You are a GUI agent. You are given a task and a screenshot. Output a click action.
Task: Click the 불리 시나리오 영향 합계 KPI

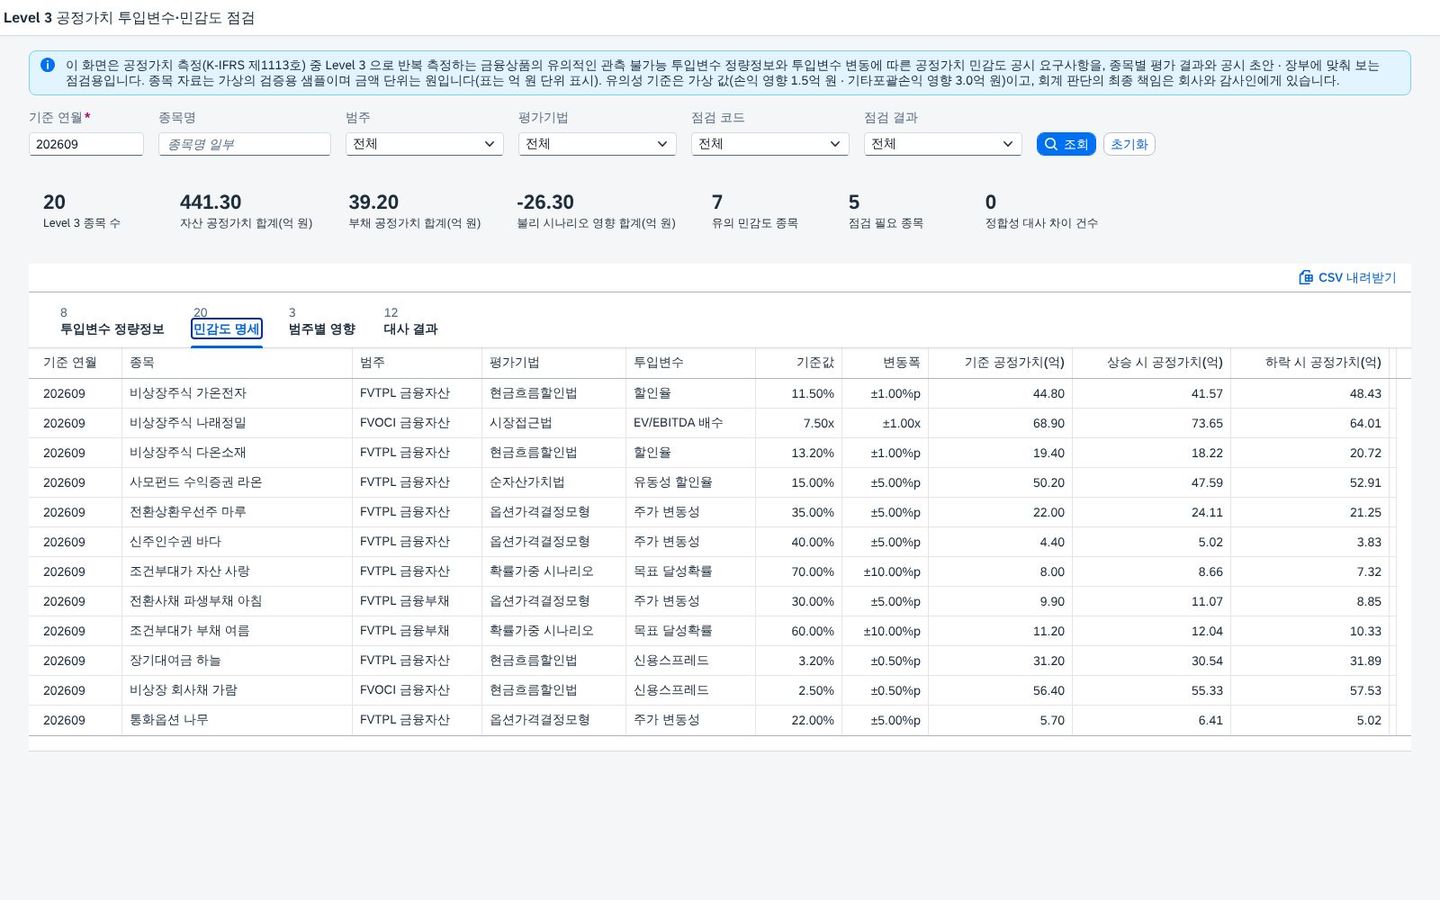click(596, 211)
